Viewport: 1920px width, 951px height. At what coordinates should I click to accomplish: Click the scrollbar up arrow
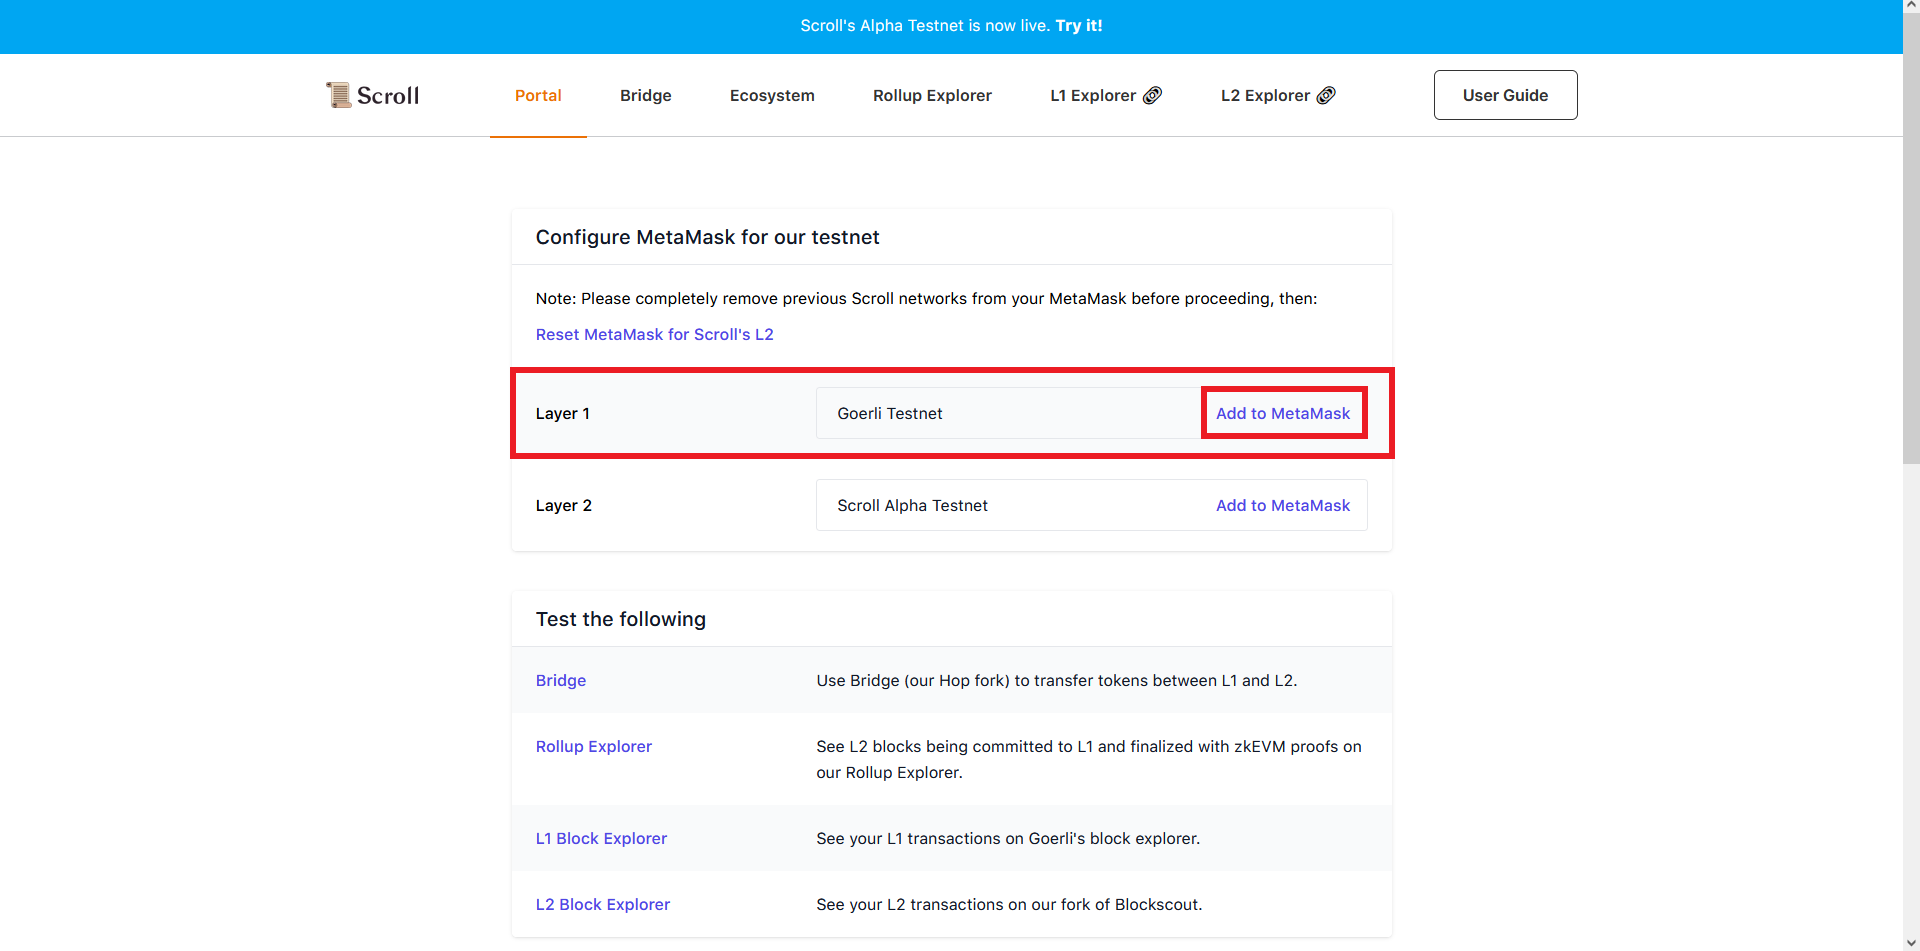point(1911,7)
